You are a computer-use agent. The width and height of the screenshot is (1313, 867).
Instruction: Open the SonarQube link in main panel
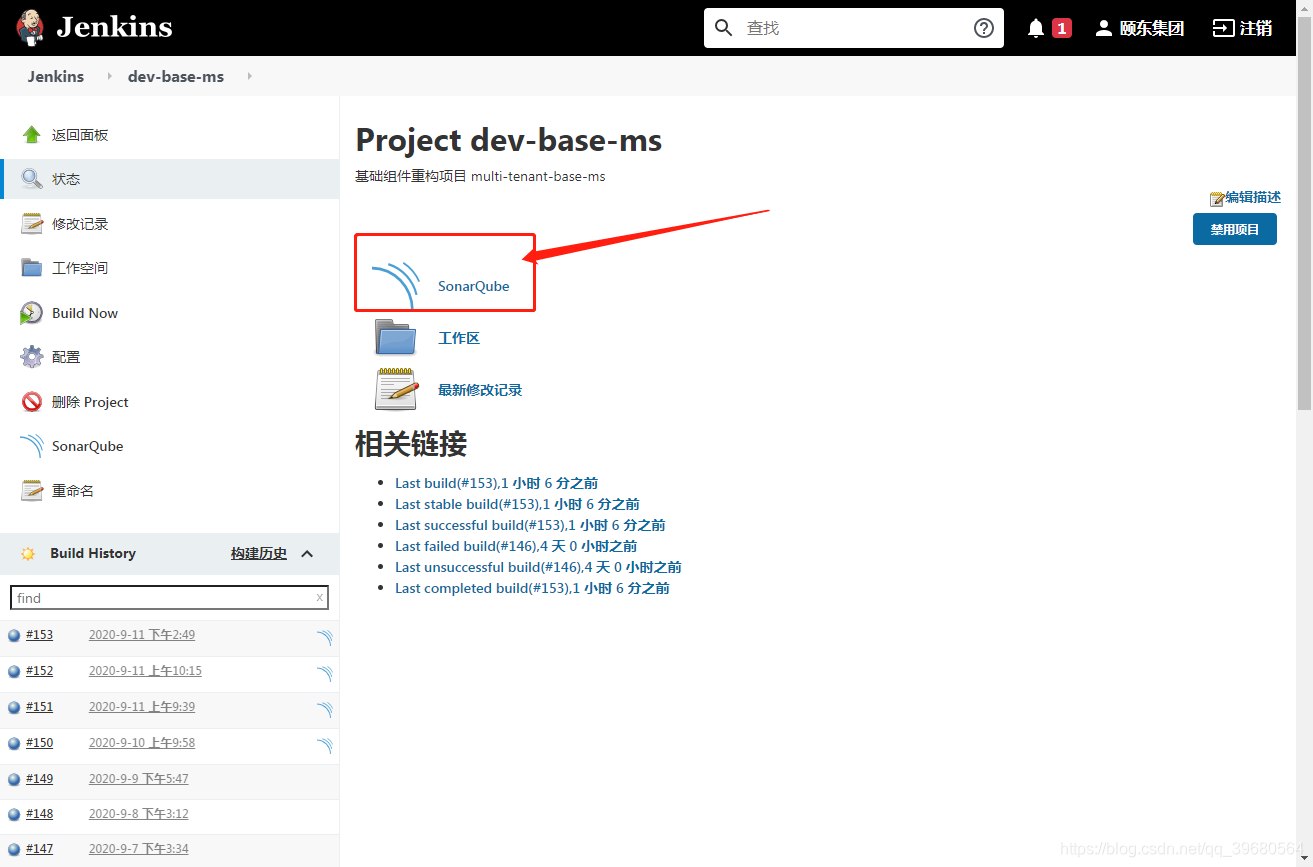[474, 286]
